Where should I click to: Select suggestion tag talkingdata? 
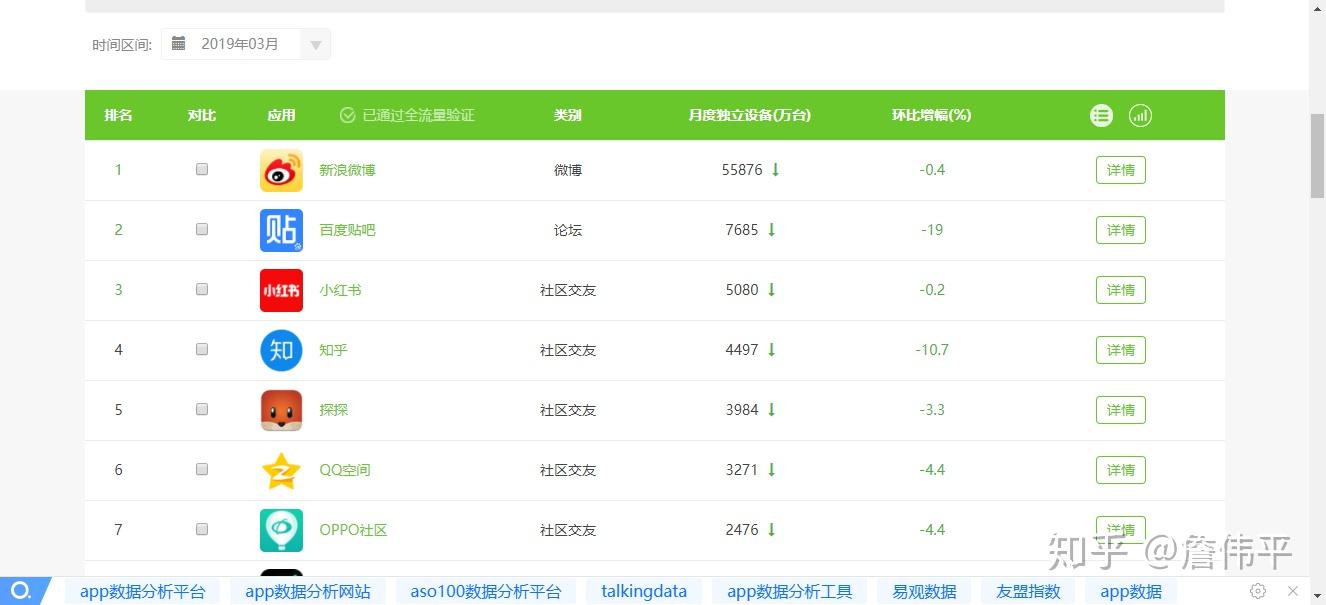tap(644, 591)
